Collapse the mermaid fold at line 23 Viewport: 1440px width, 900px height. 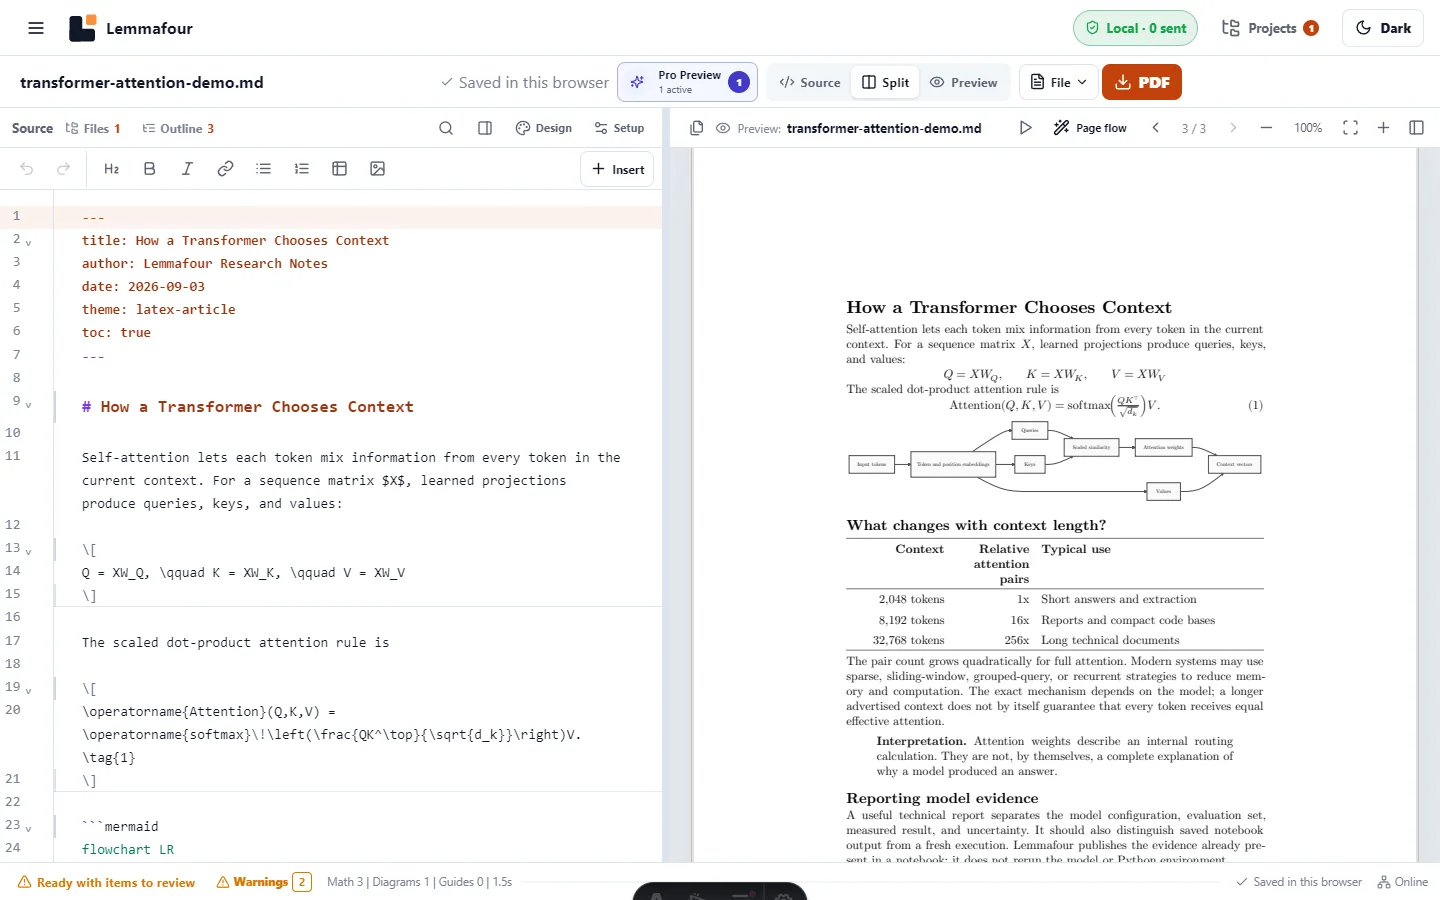tap(29, 828)
